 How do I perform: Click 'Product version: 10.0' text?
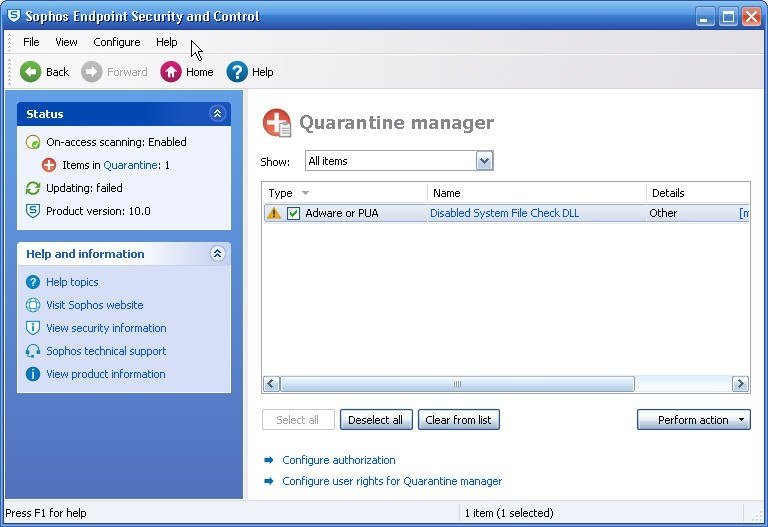coord(98,211)
